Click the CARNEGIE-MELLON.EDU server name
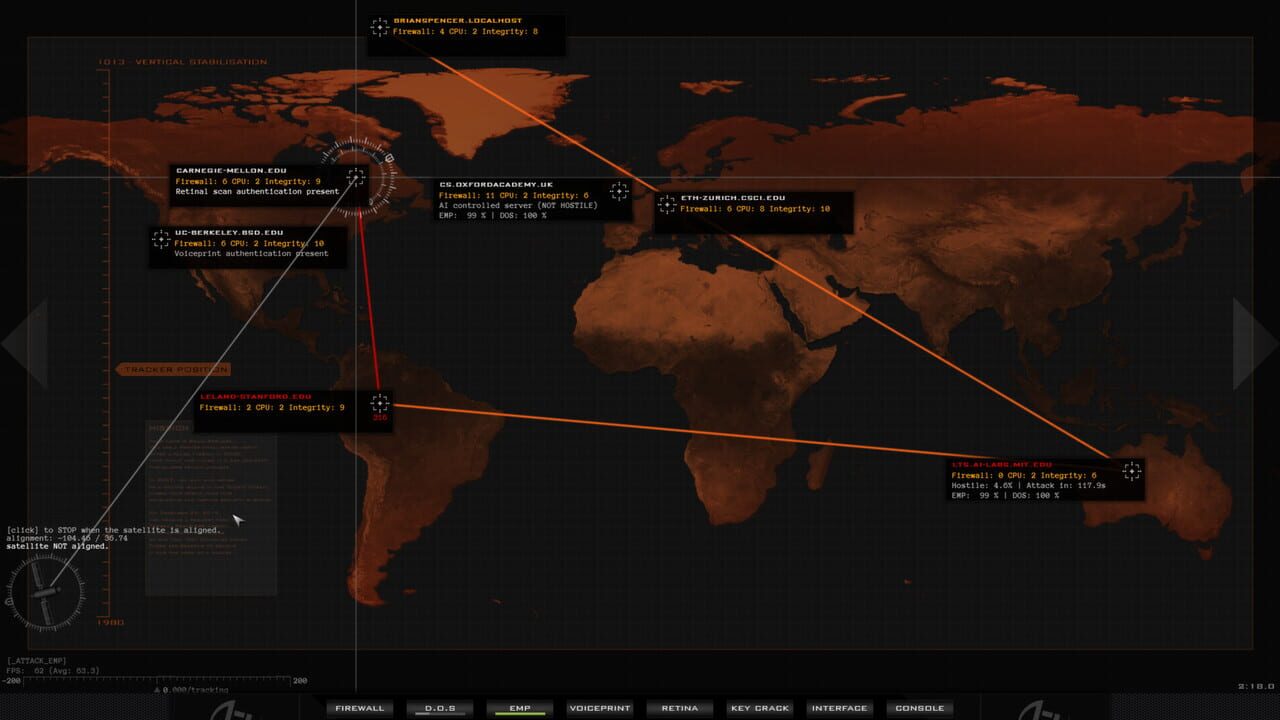This screenshot has height=720, width=1280. point(231,170)
